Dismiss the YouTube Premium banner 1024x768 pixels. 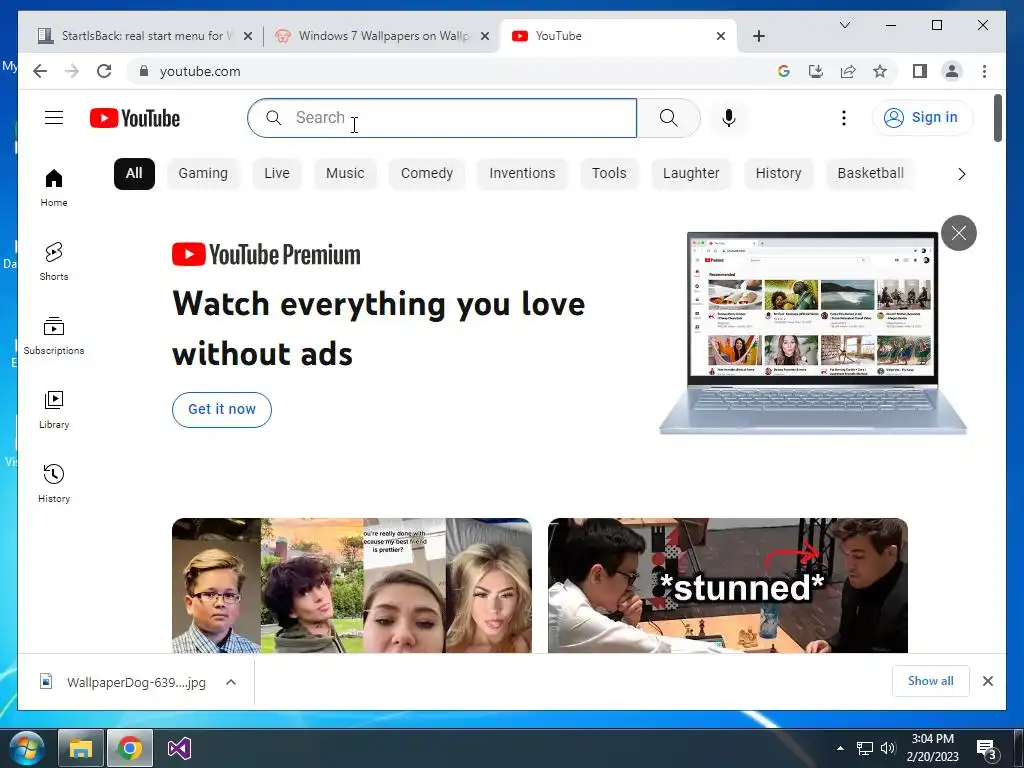pyautogui.click(x=959, y=232)
